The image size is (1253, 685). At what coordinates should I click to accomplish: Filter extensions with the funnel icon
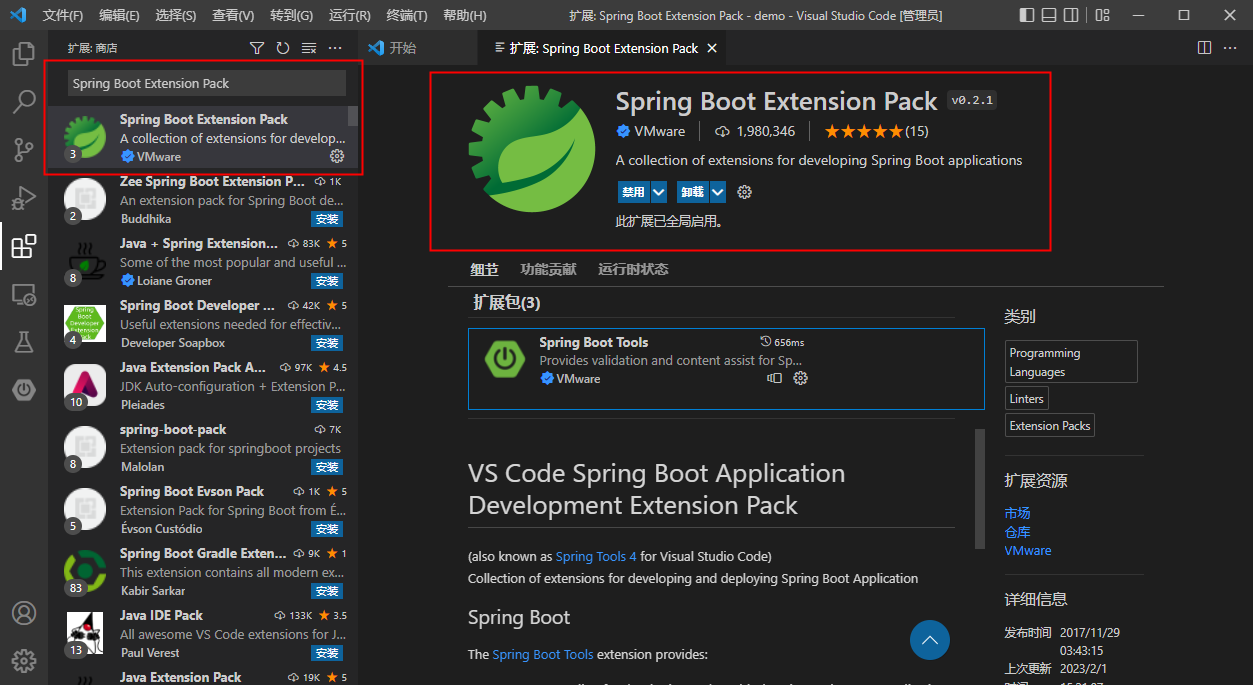[x=257, y=48]
